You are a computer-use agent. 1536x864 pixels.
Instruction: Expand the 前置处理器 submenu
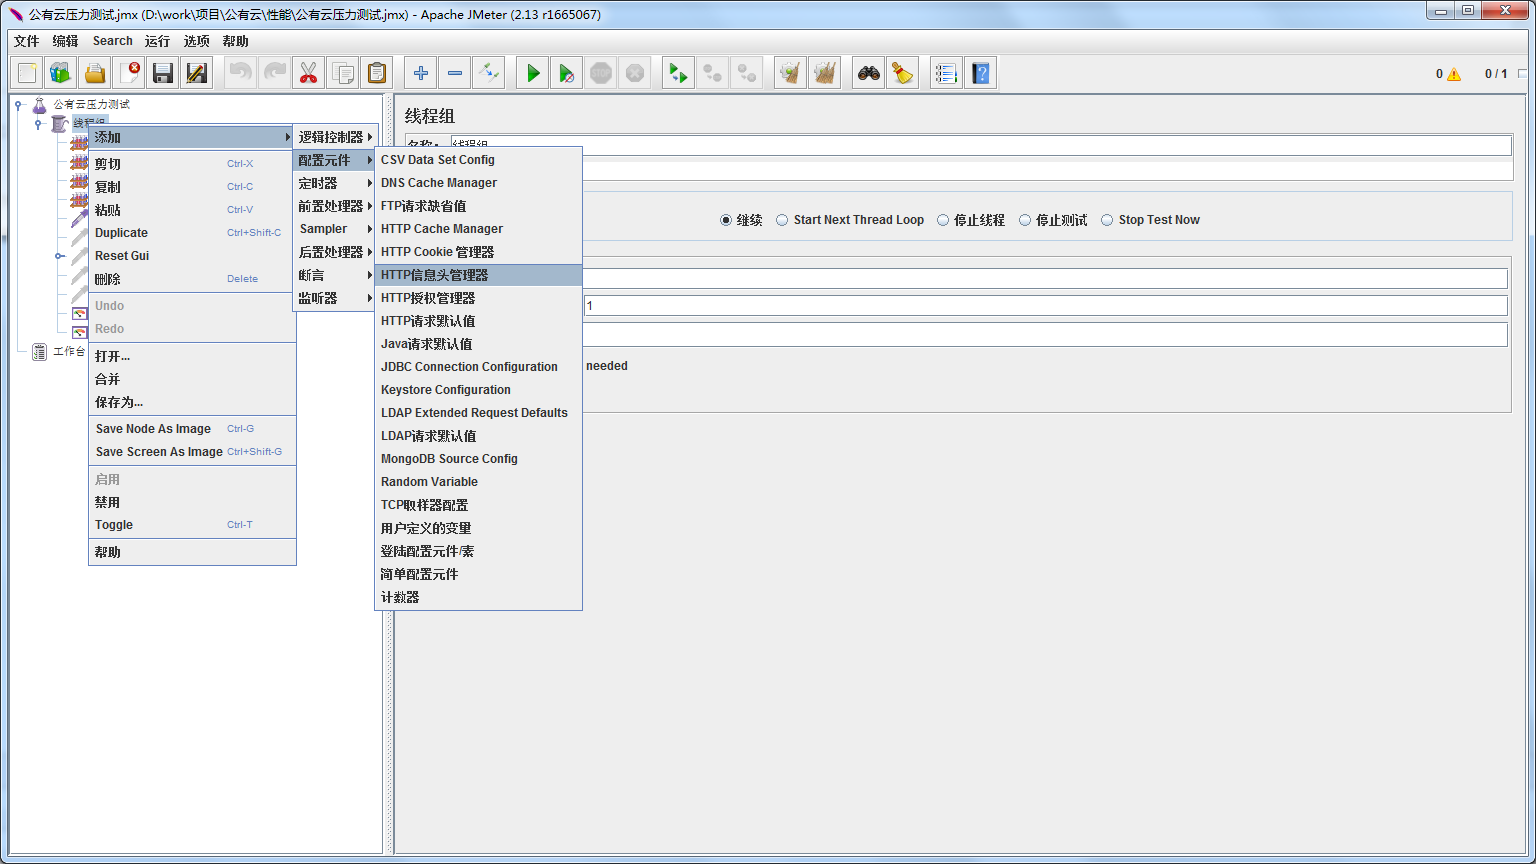(335, 206)
